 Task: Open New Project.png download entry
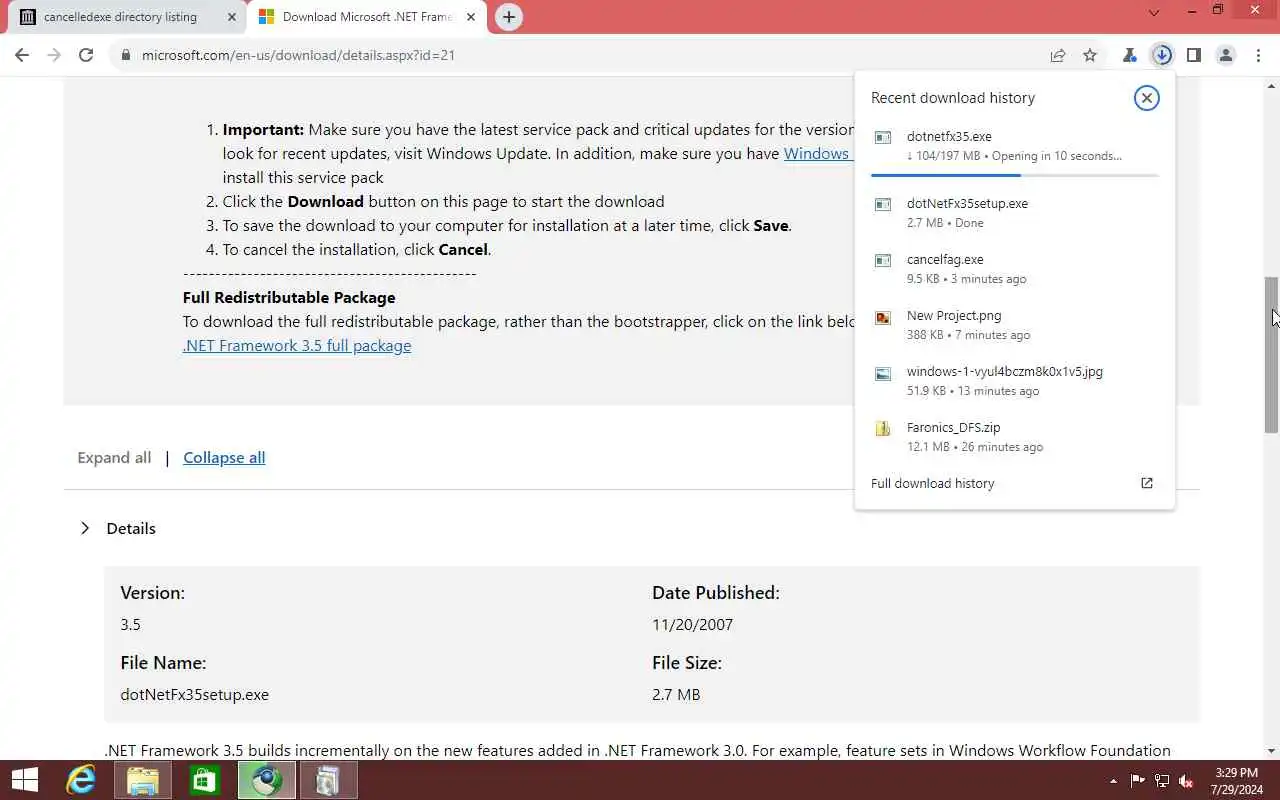pyautogui.click(x=1014, y=324)
